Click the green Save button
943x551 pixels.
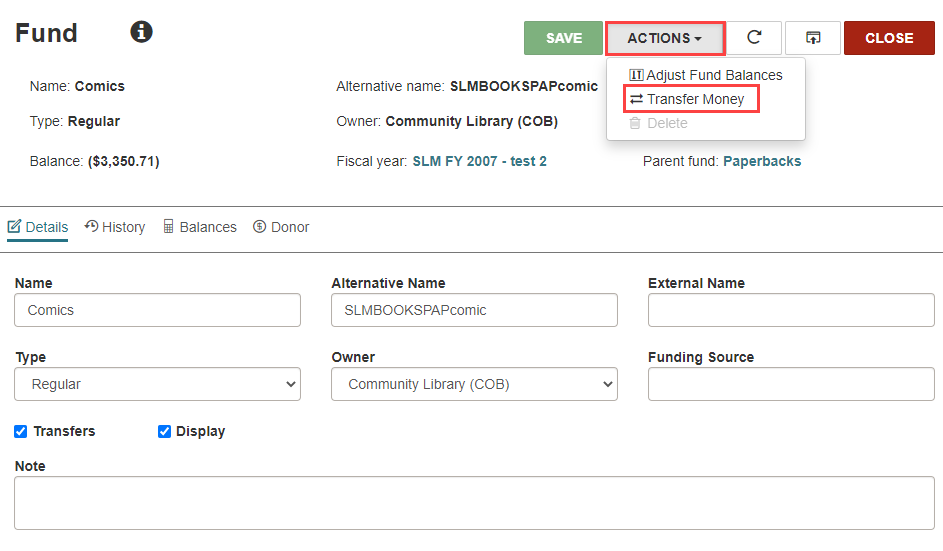[x=563, y=38]
